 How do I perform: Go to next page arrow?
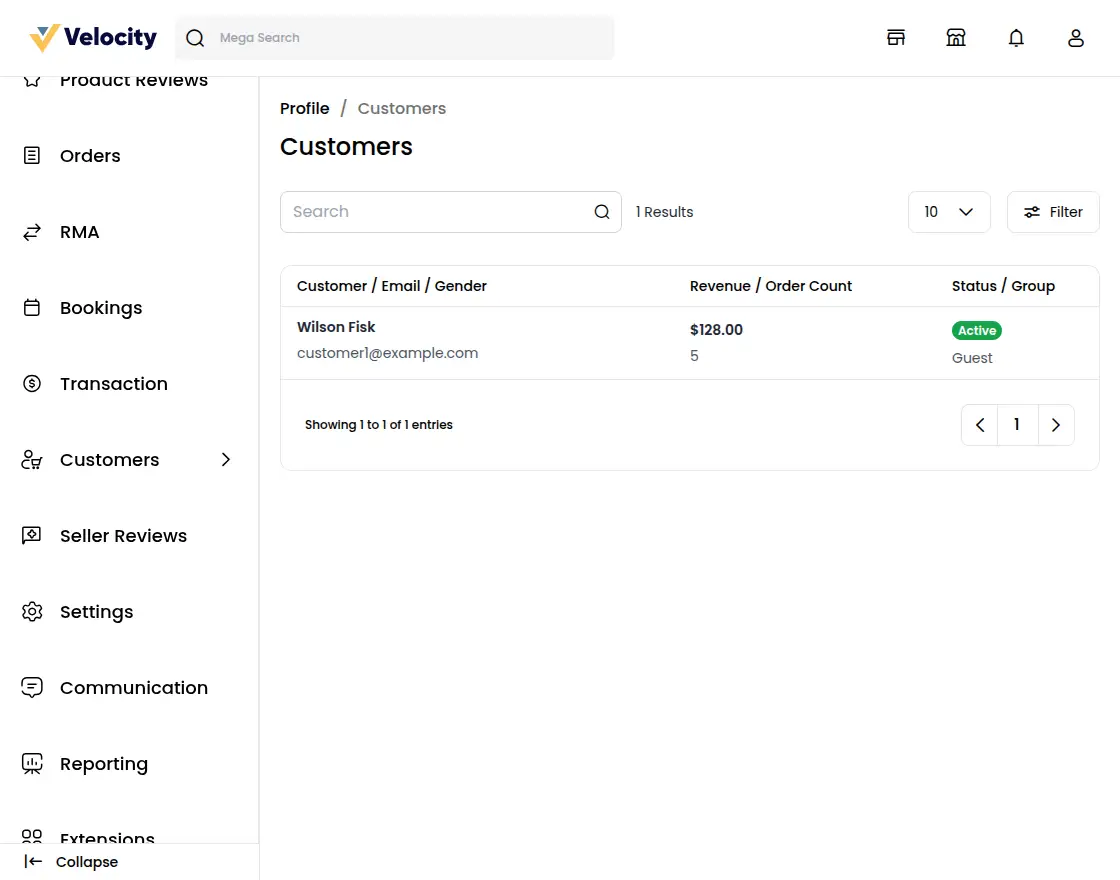1056,425
